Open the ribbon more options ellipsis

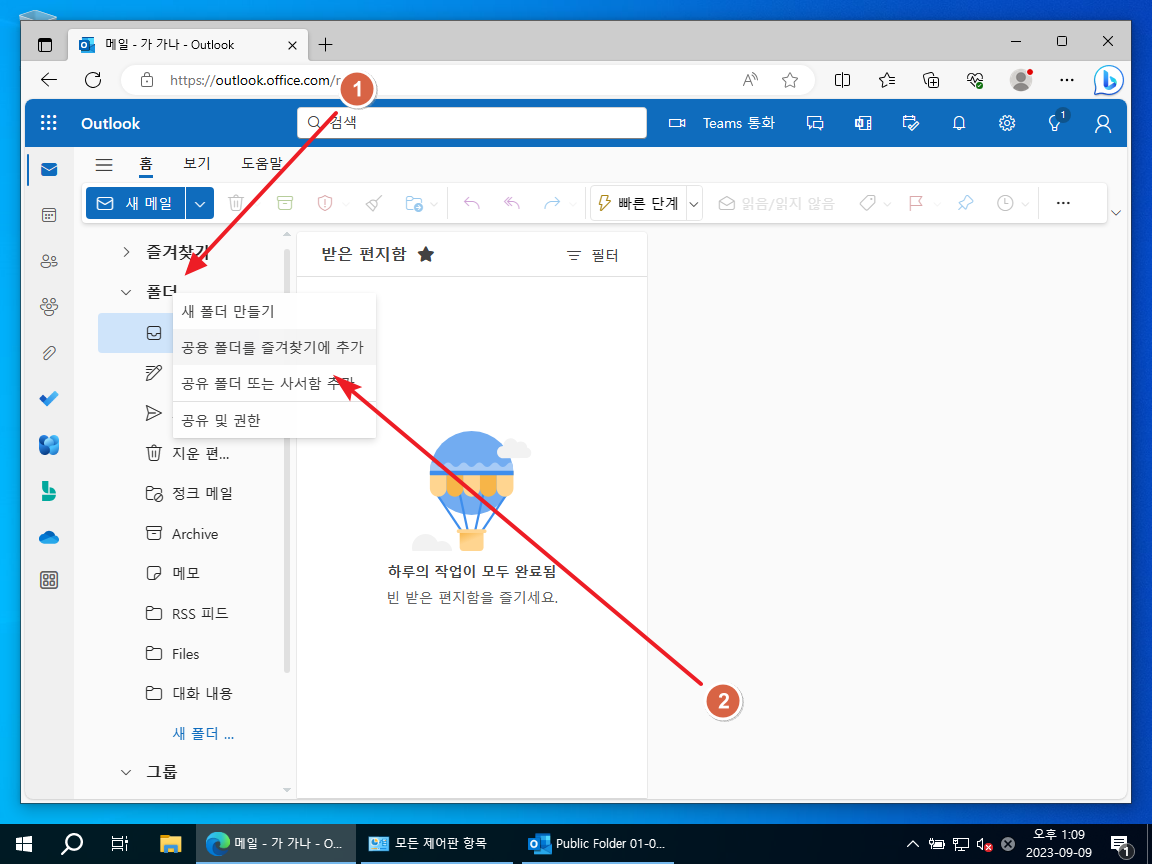(1063, 203)
